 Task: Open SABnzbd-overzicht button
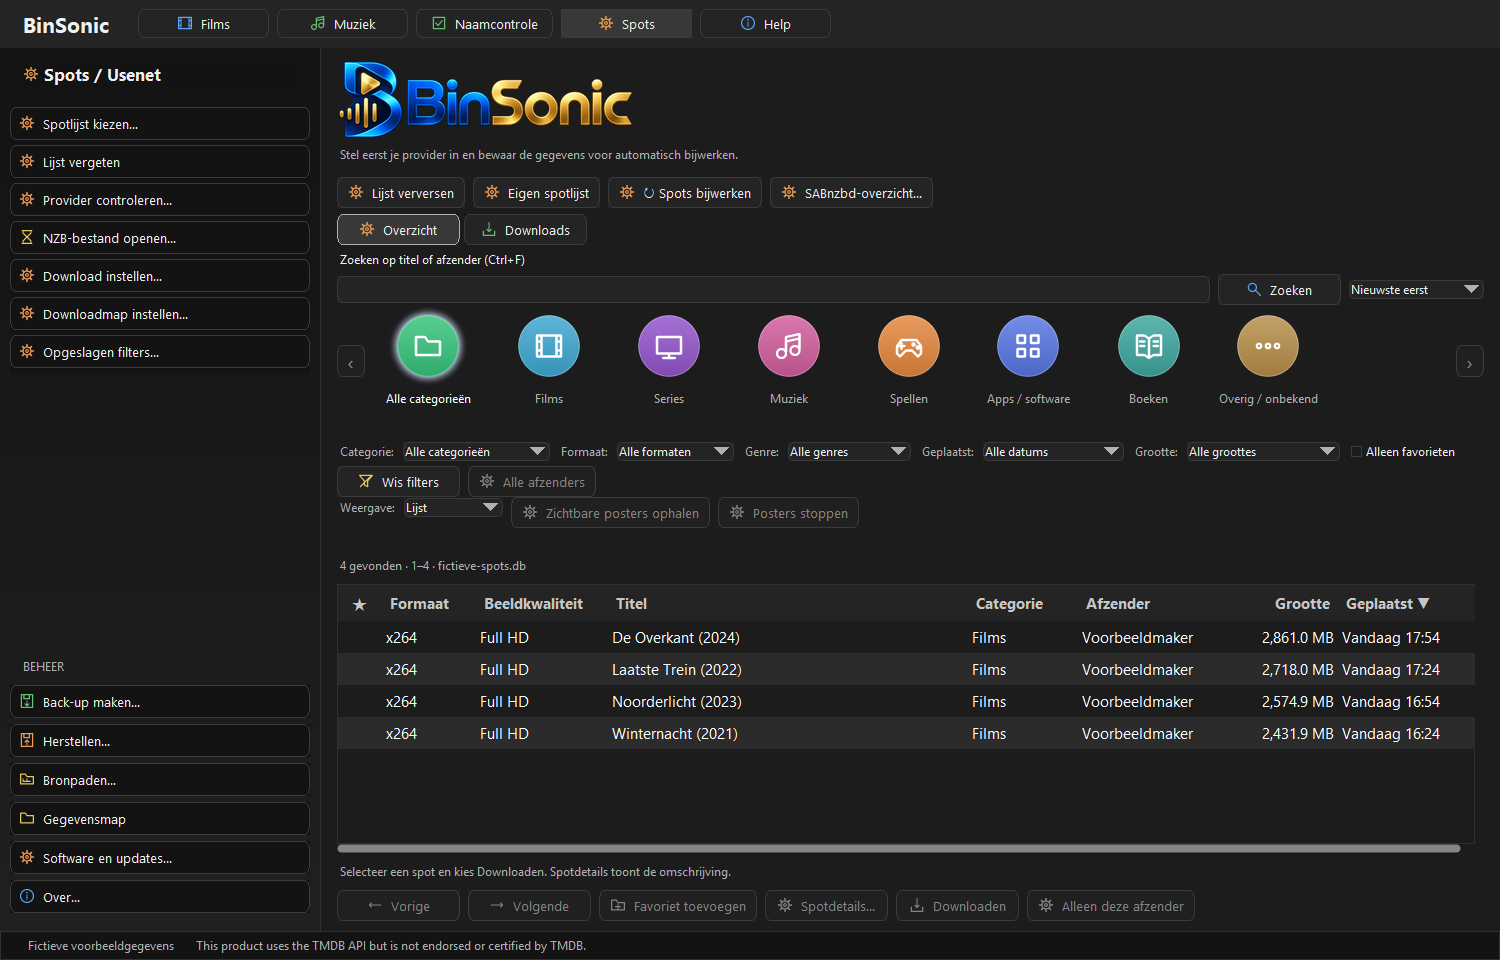pos(851,193)
